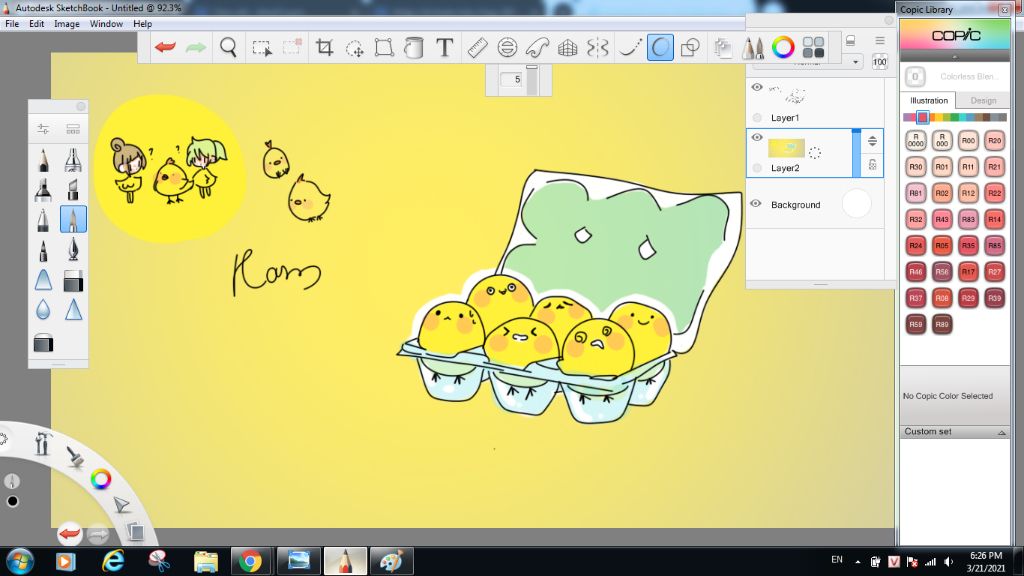The image size is (1024, 576).
Task: Toggle the Predictive Stroke tool
Action: tap(660, 48)
